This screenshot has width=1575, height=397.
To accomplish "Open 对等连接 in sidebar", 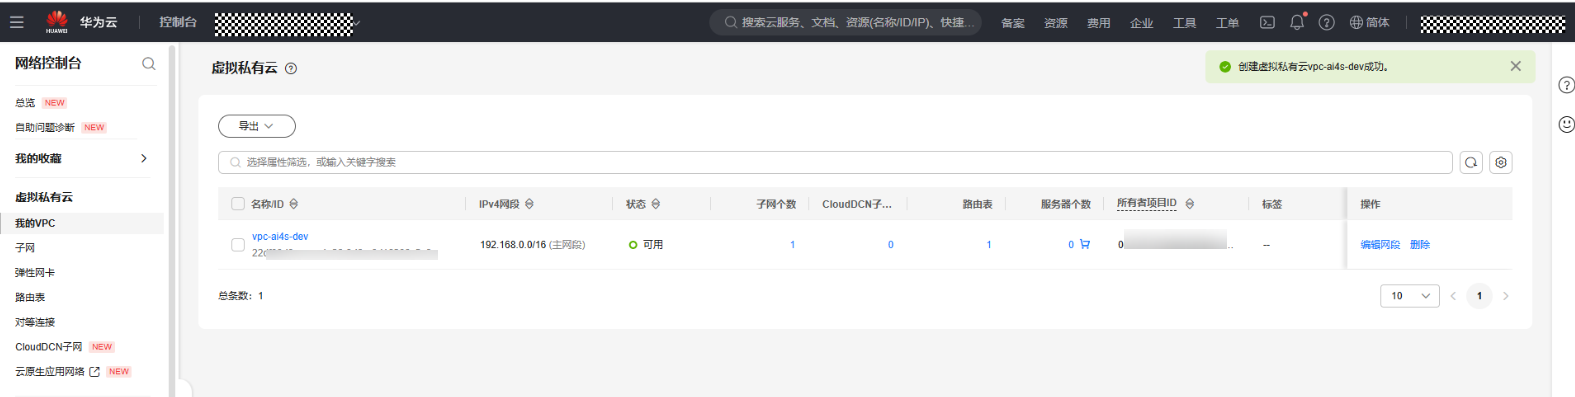I will 35,322.
